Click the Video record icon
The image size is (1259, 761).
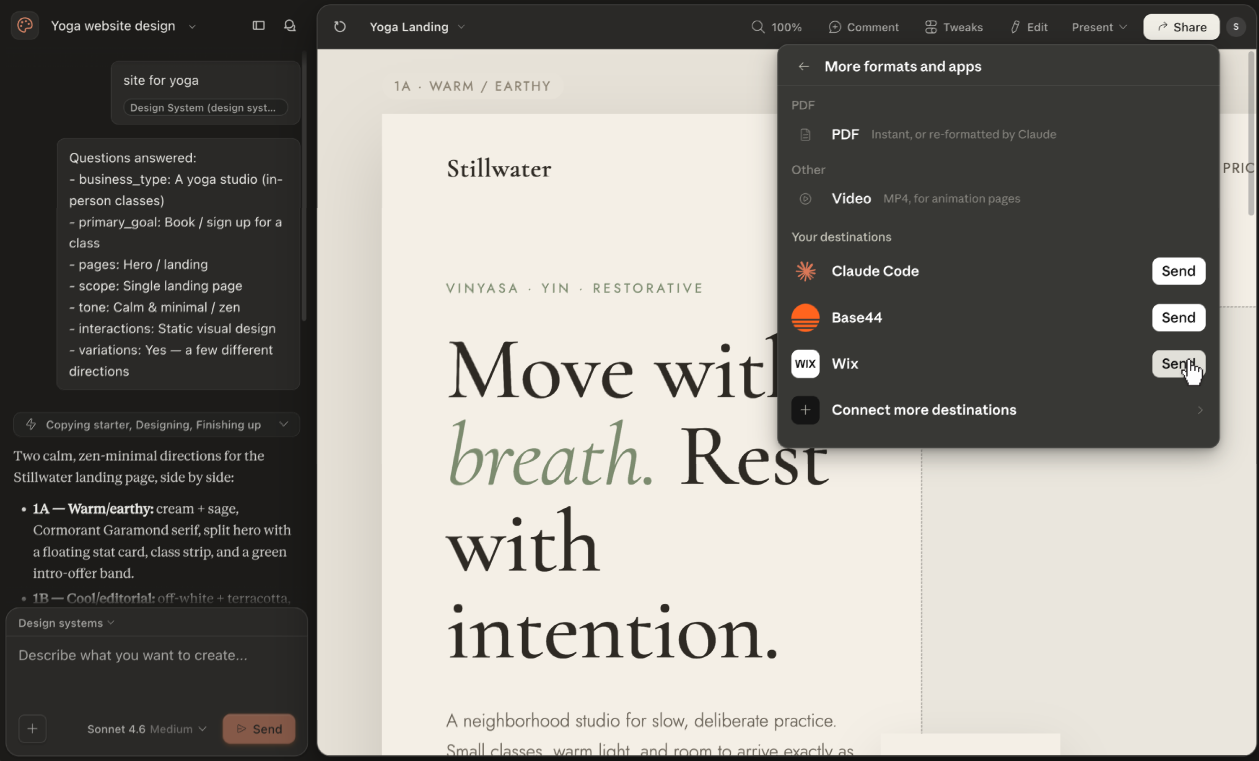click(805, 199)
